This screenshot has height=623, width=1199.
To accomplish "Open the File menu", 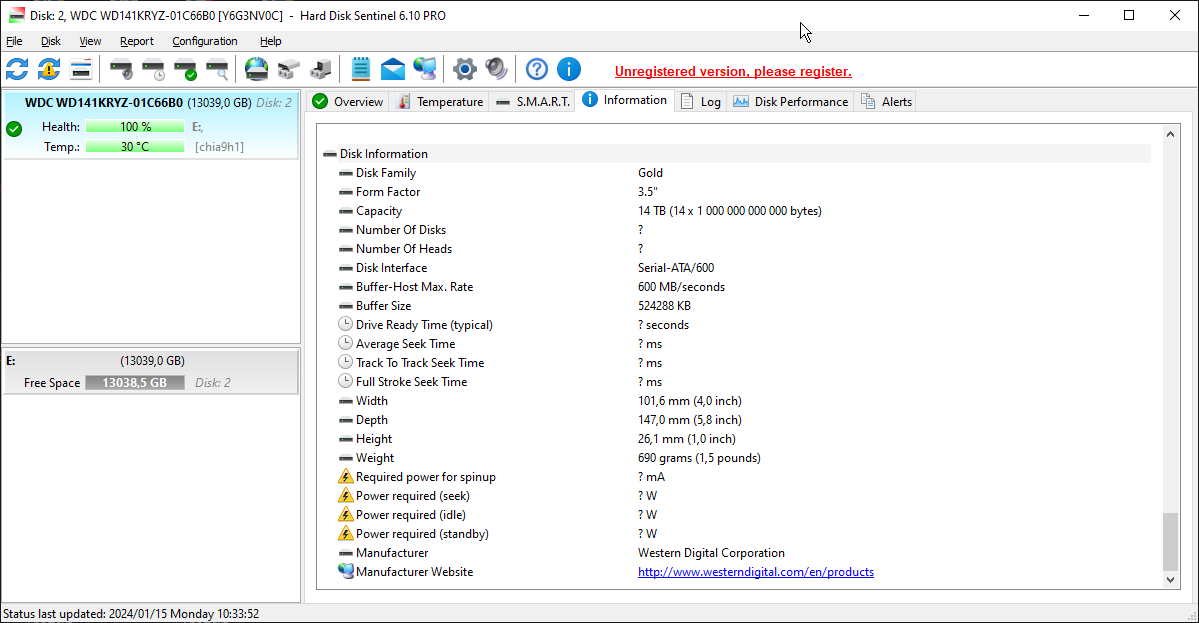I will (15, 41).
